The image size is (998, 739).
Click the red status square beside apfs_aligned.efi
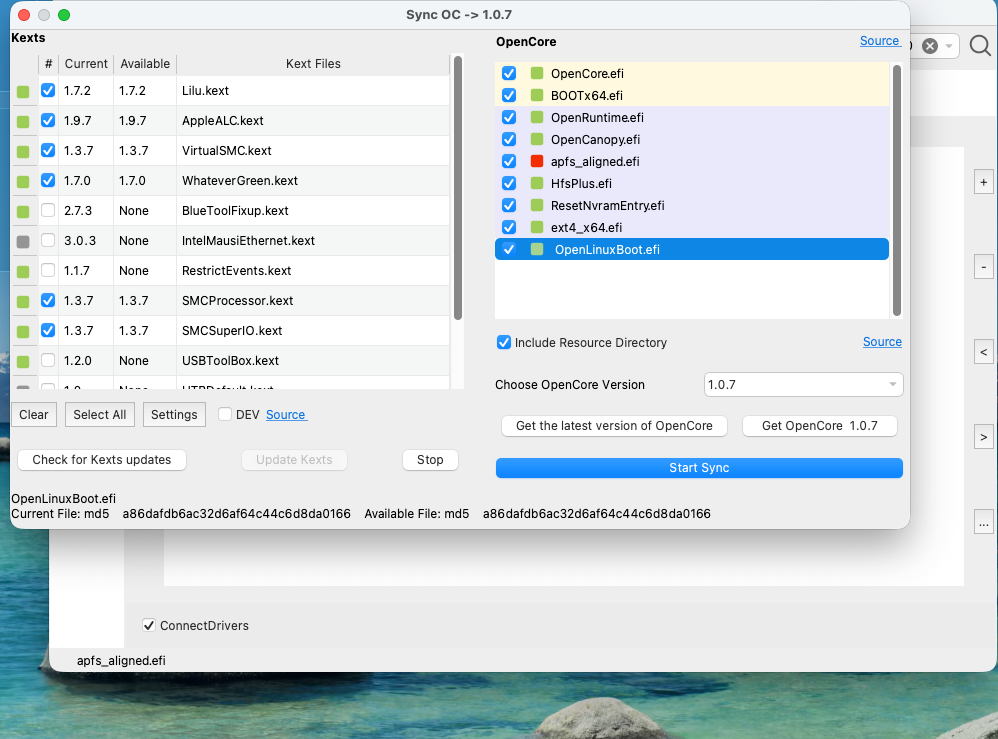point(537,161)
